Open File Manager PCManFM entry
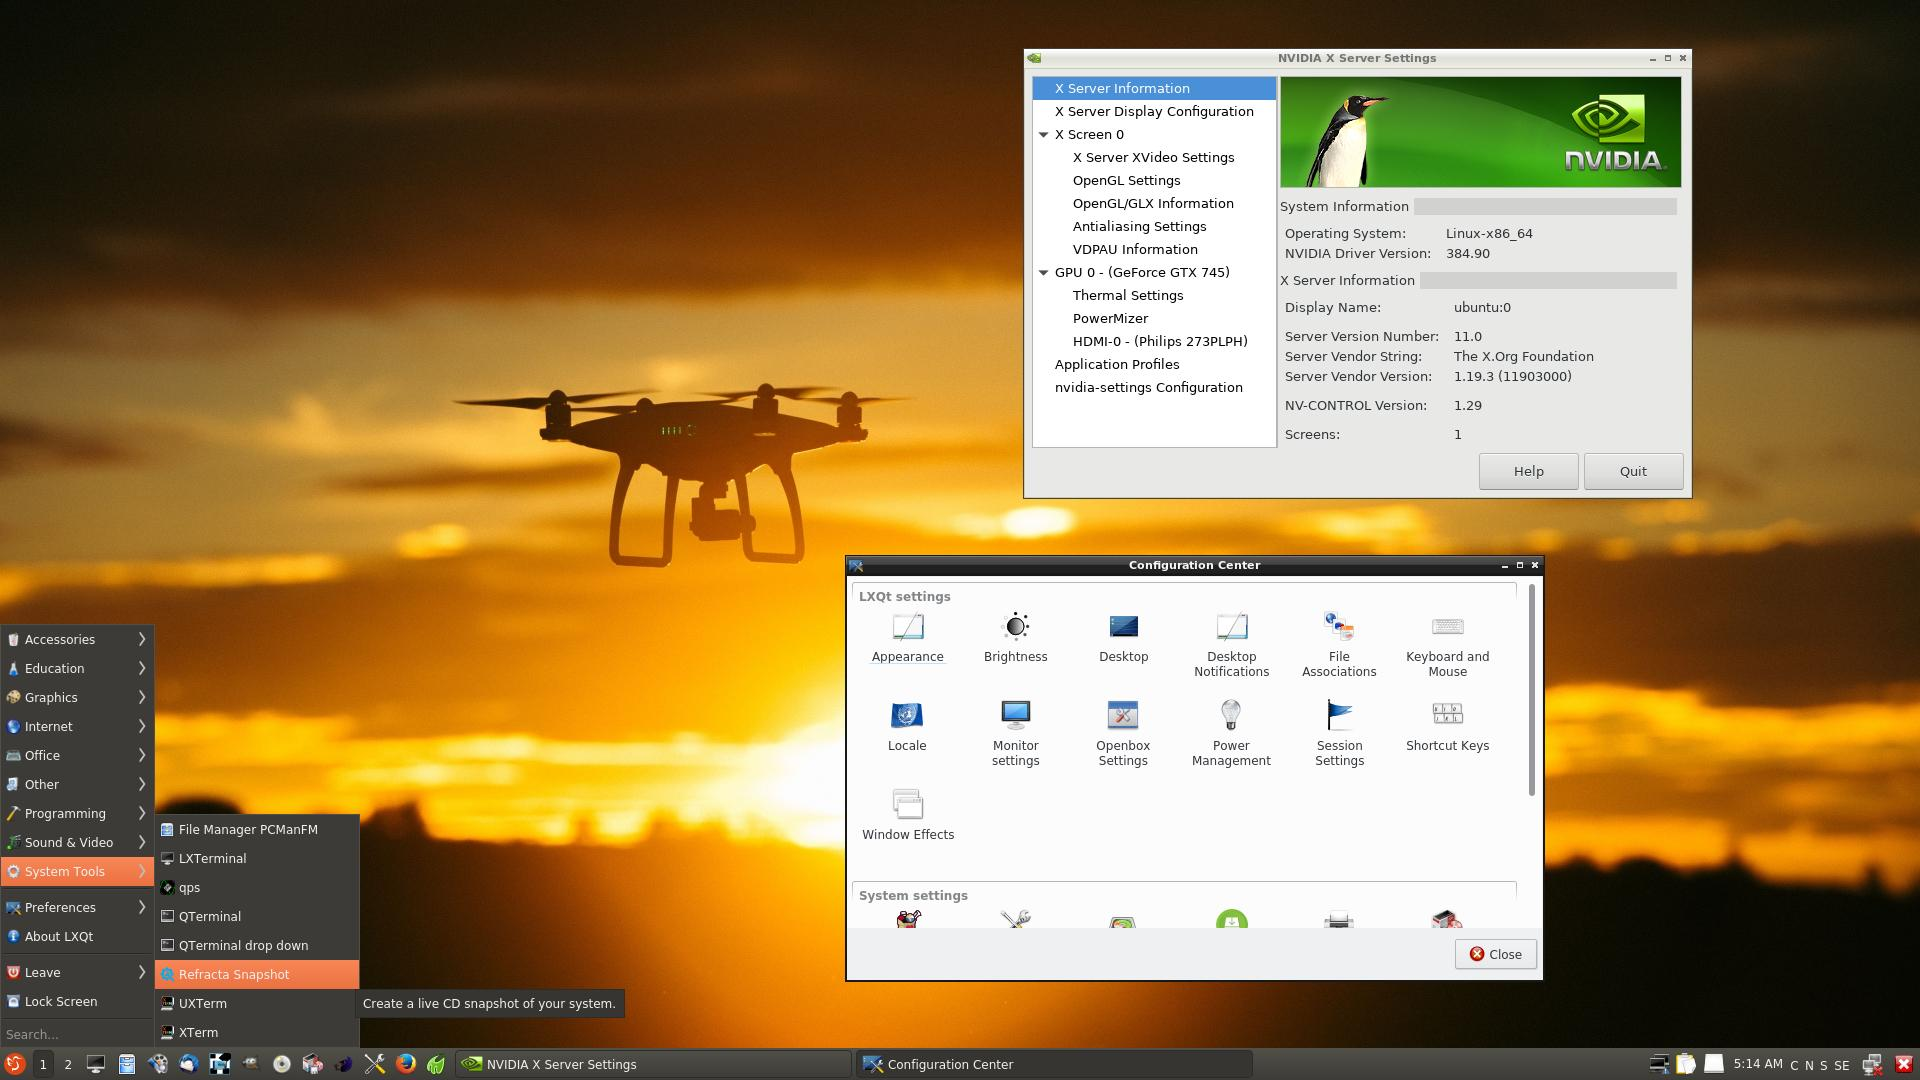The width and height of the screenshot is (1920, 1080). 257,829
